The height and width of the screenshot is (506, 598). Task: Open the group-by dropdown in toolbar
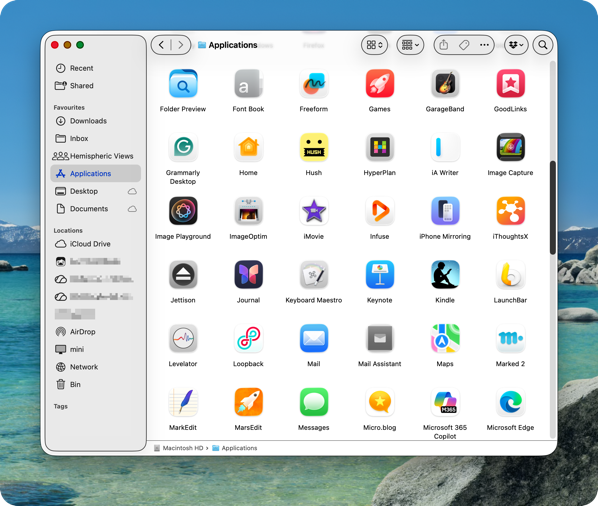coord(410,45)
